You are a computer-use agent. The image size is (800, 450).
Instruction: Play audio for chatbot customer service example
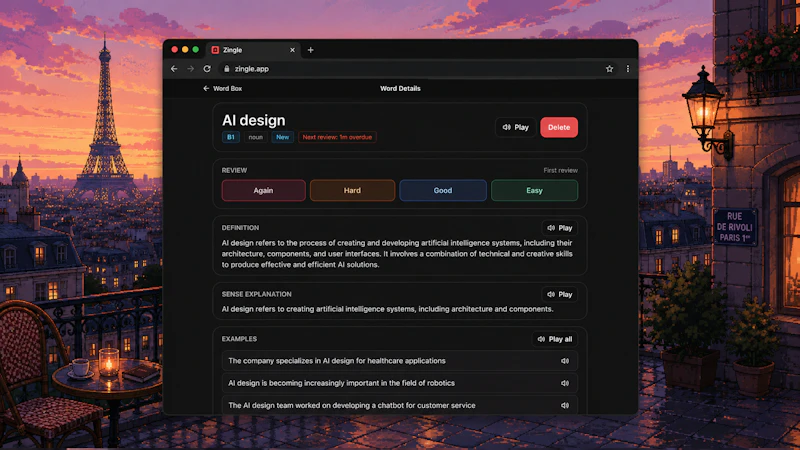click(565, 406)
